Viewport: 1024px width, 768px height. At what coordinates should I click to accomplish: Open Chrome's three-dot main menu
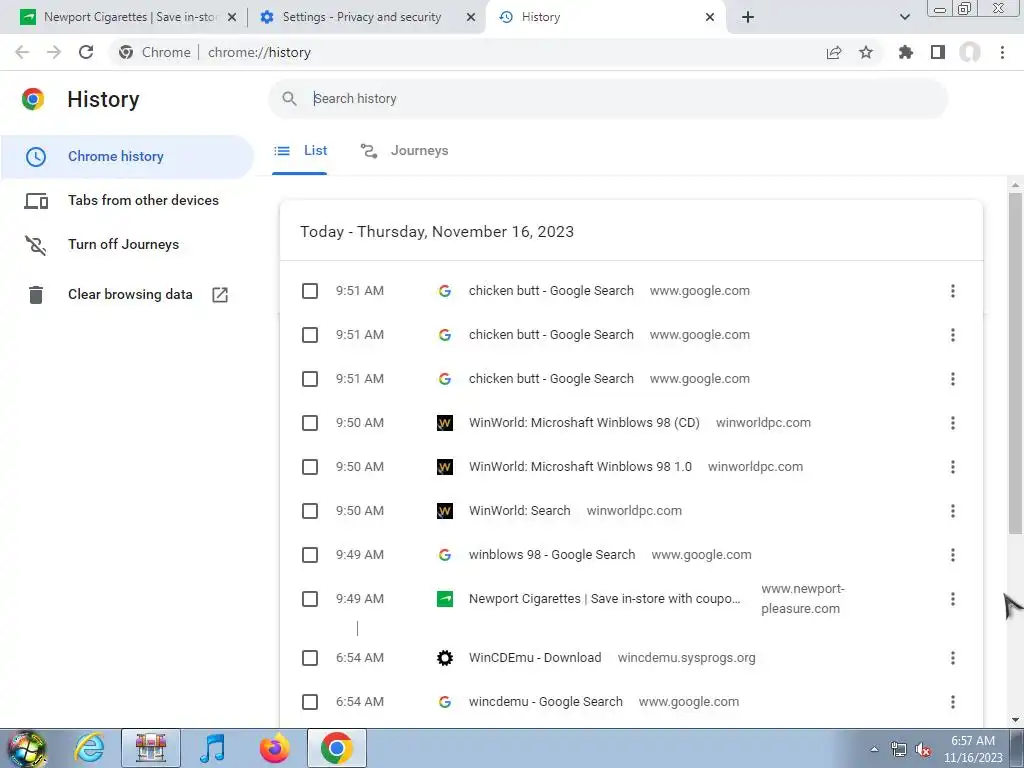coord(1002,52)
